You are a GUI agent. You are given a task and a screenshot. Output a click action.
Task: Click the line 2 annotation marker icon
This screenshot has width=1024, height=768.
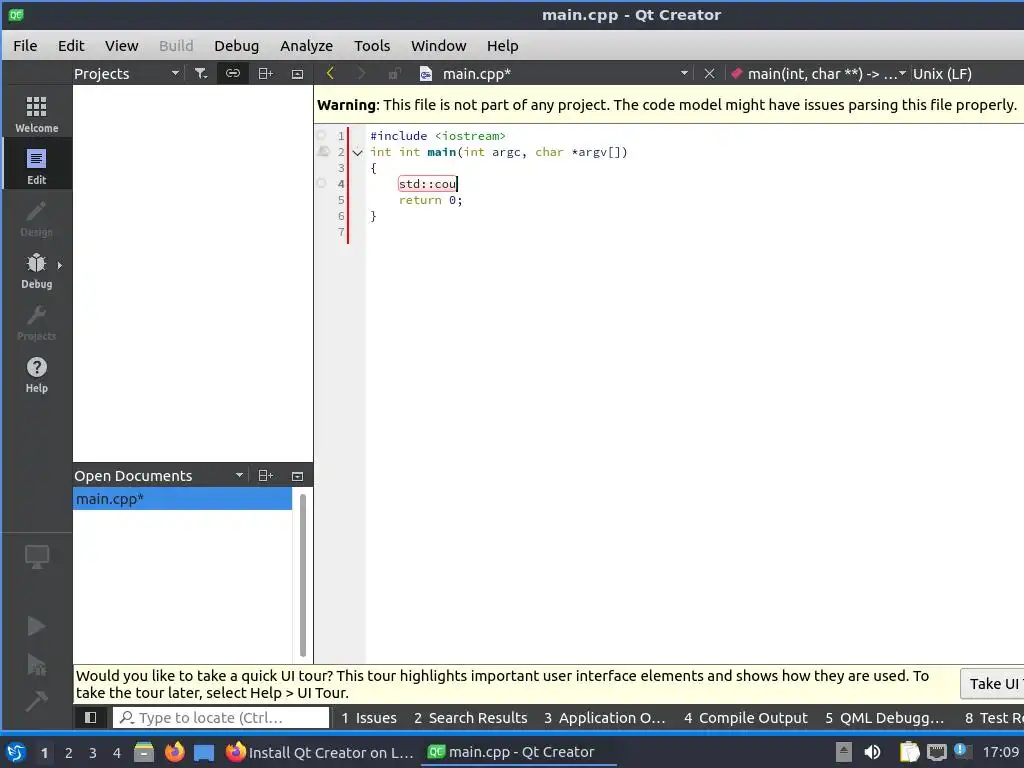(323, 152)
